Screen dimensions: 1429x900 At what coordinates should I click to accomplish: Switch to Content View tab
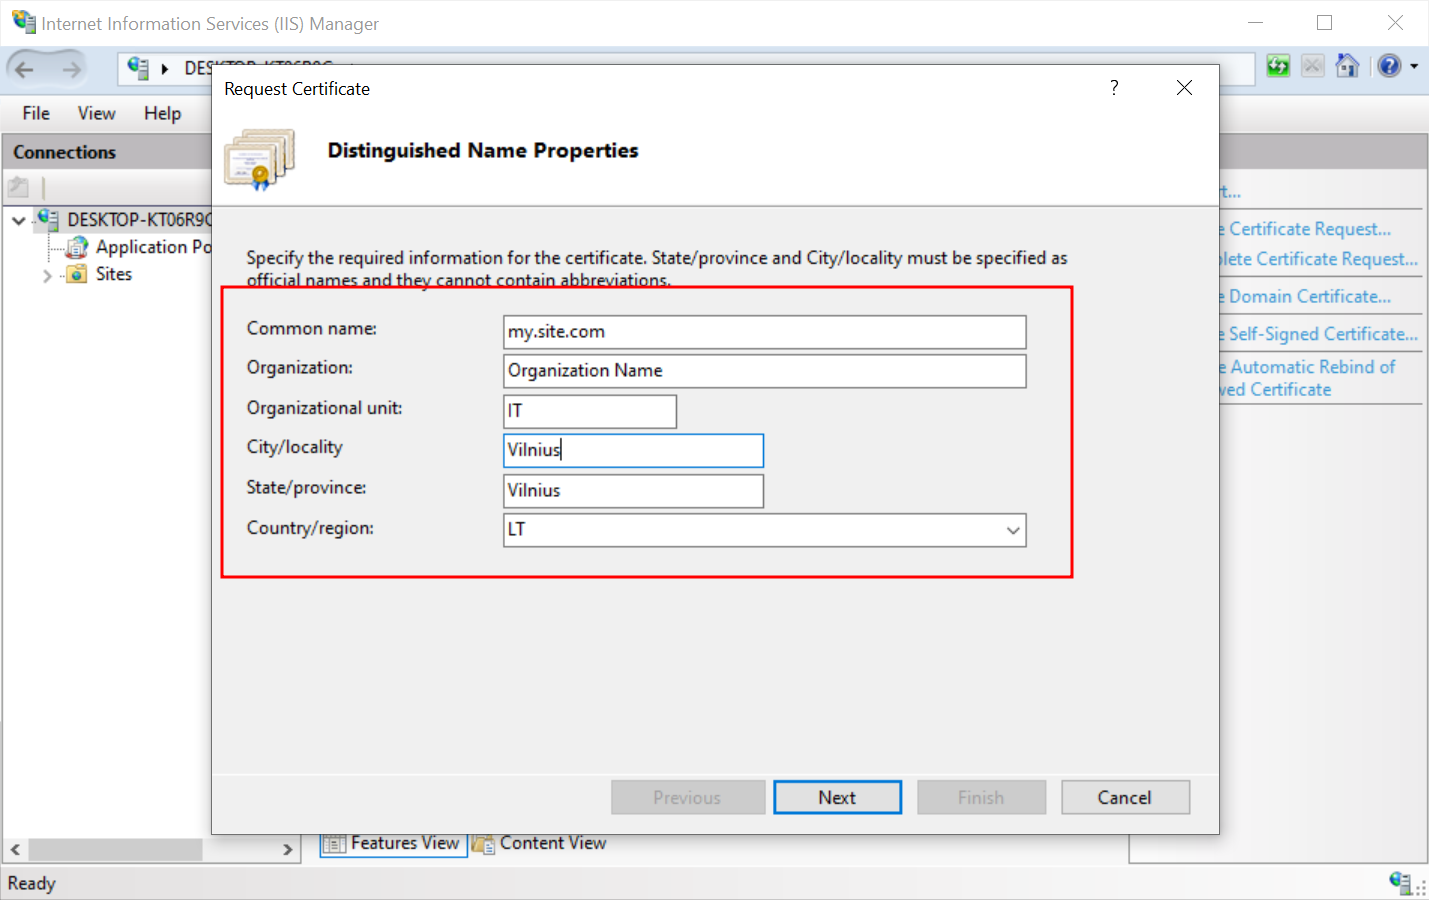[541, 843]
